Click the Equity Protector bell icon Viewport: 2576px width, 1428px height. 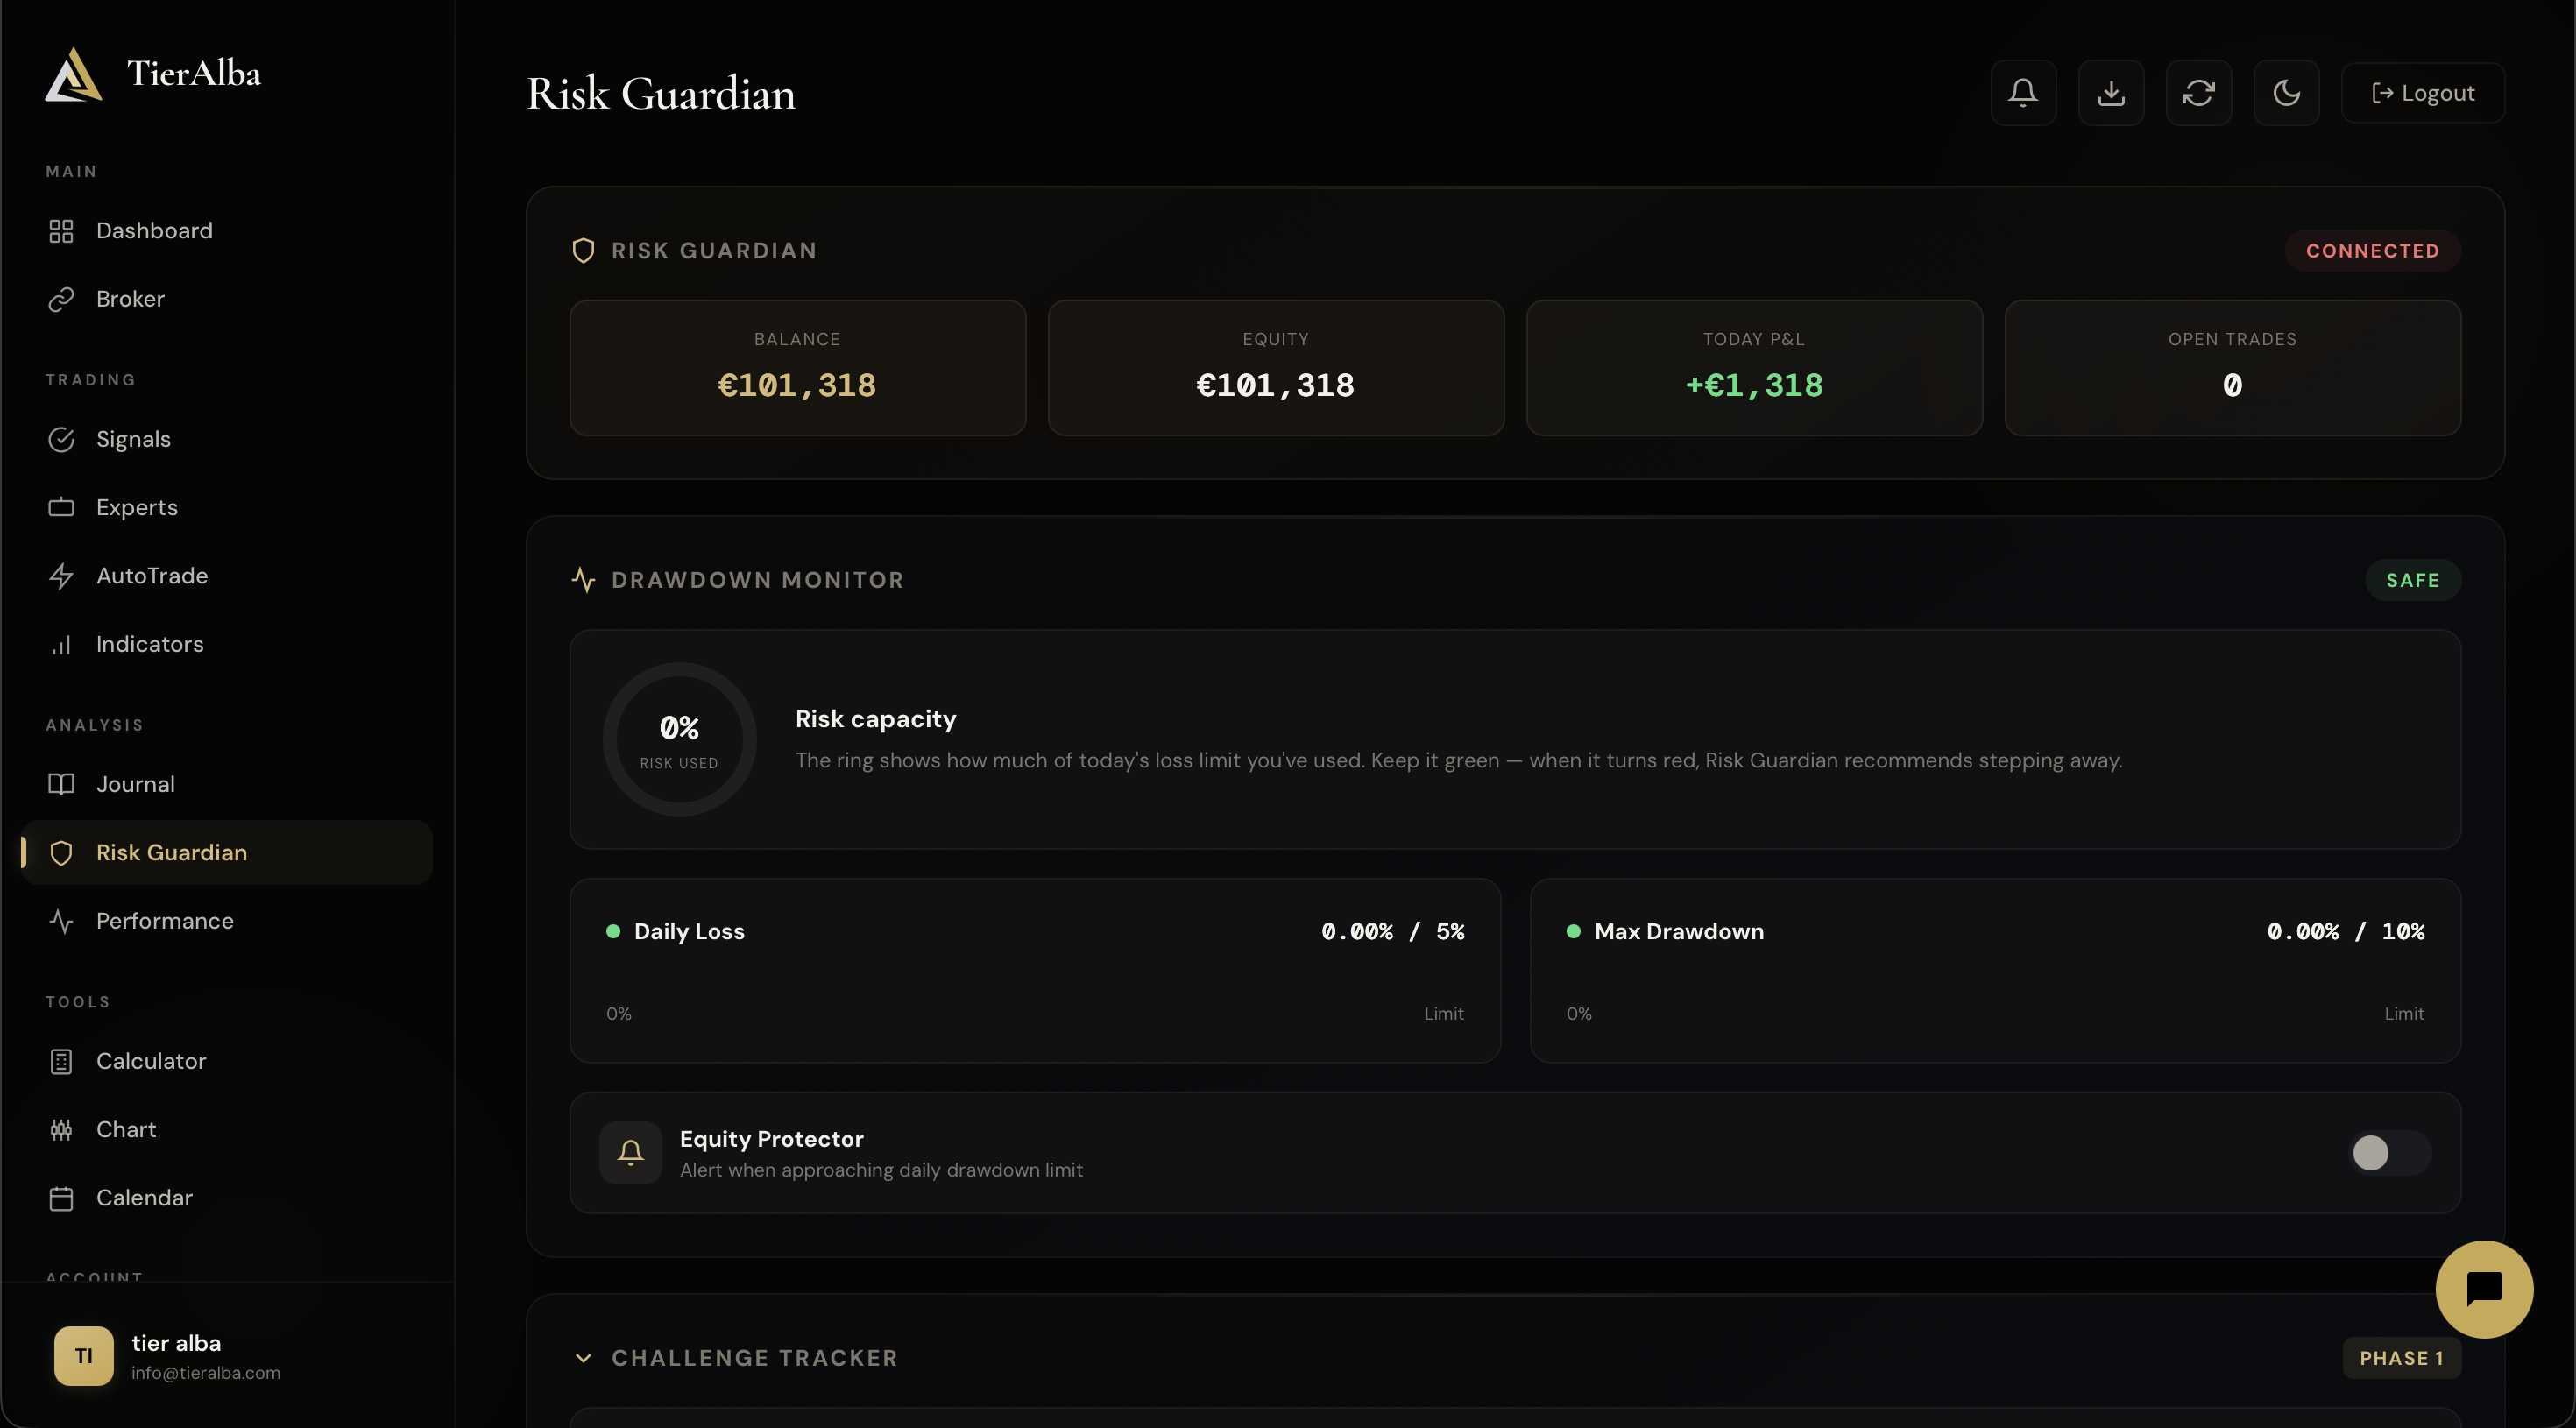[x=630, y=1152]
